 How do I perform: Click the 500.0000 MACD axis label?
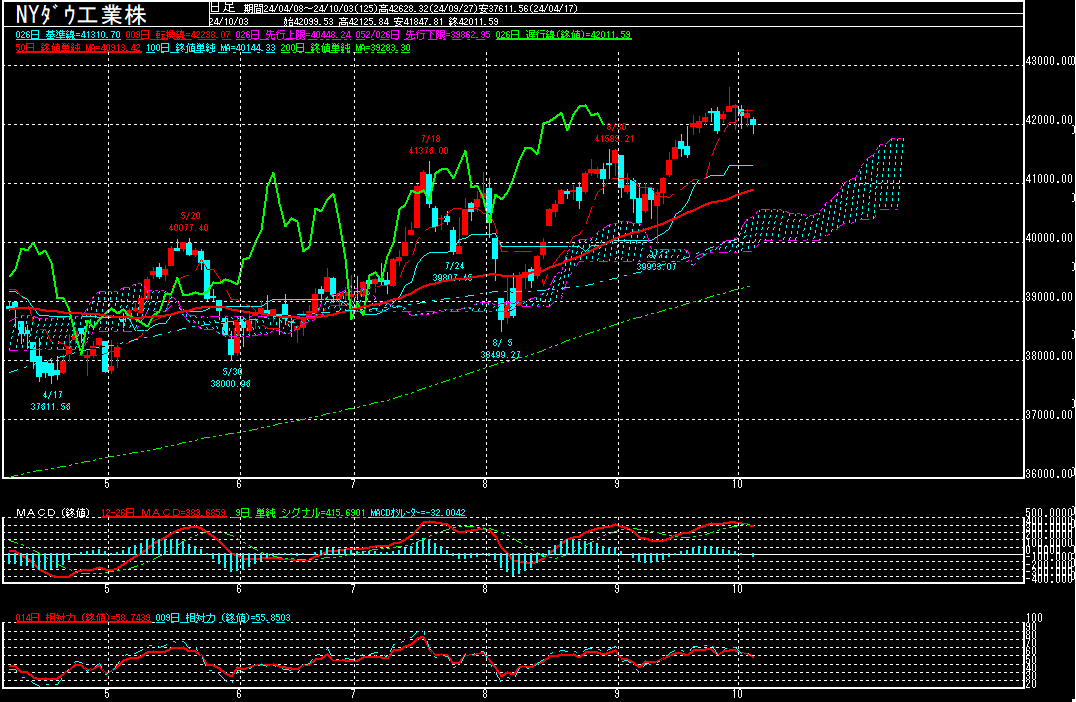tap(1050, 513)
